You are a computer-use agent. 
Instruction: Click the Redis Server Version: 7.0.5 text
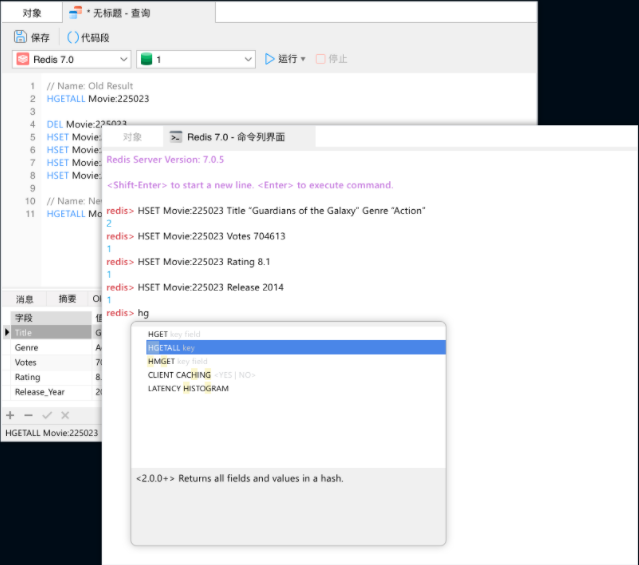tap(165, 159)
